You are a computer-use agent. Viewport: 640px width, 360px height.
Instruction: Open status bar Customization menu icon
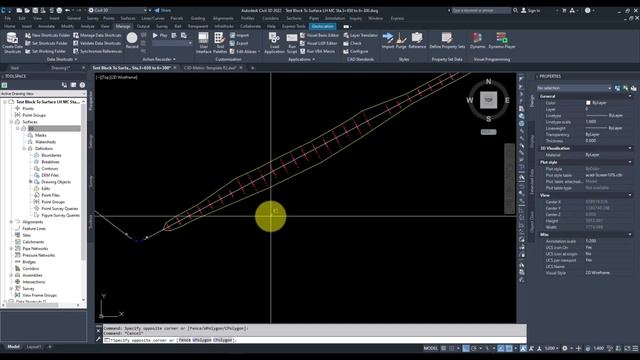[x=635, y=348]
